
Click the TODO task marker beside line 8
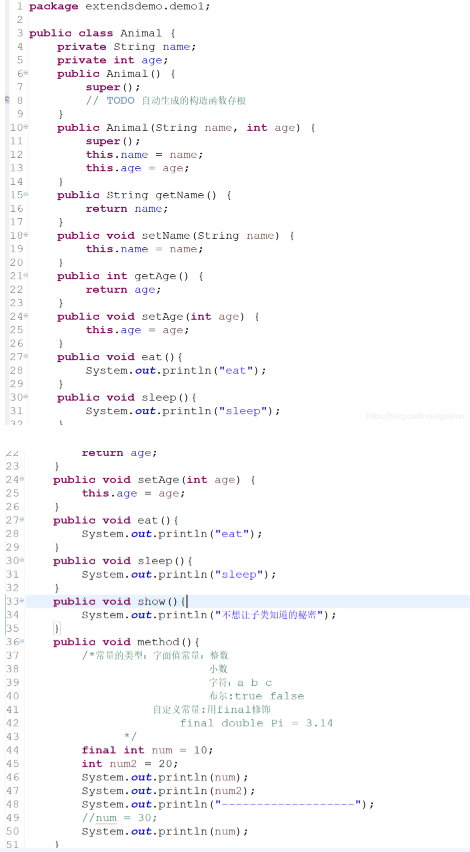(x=7, y=100)
